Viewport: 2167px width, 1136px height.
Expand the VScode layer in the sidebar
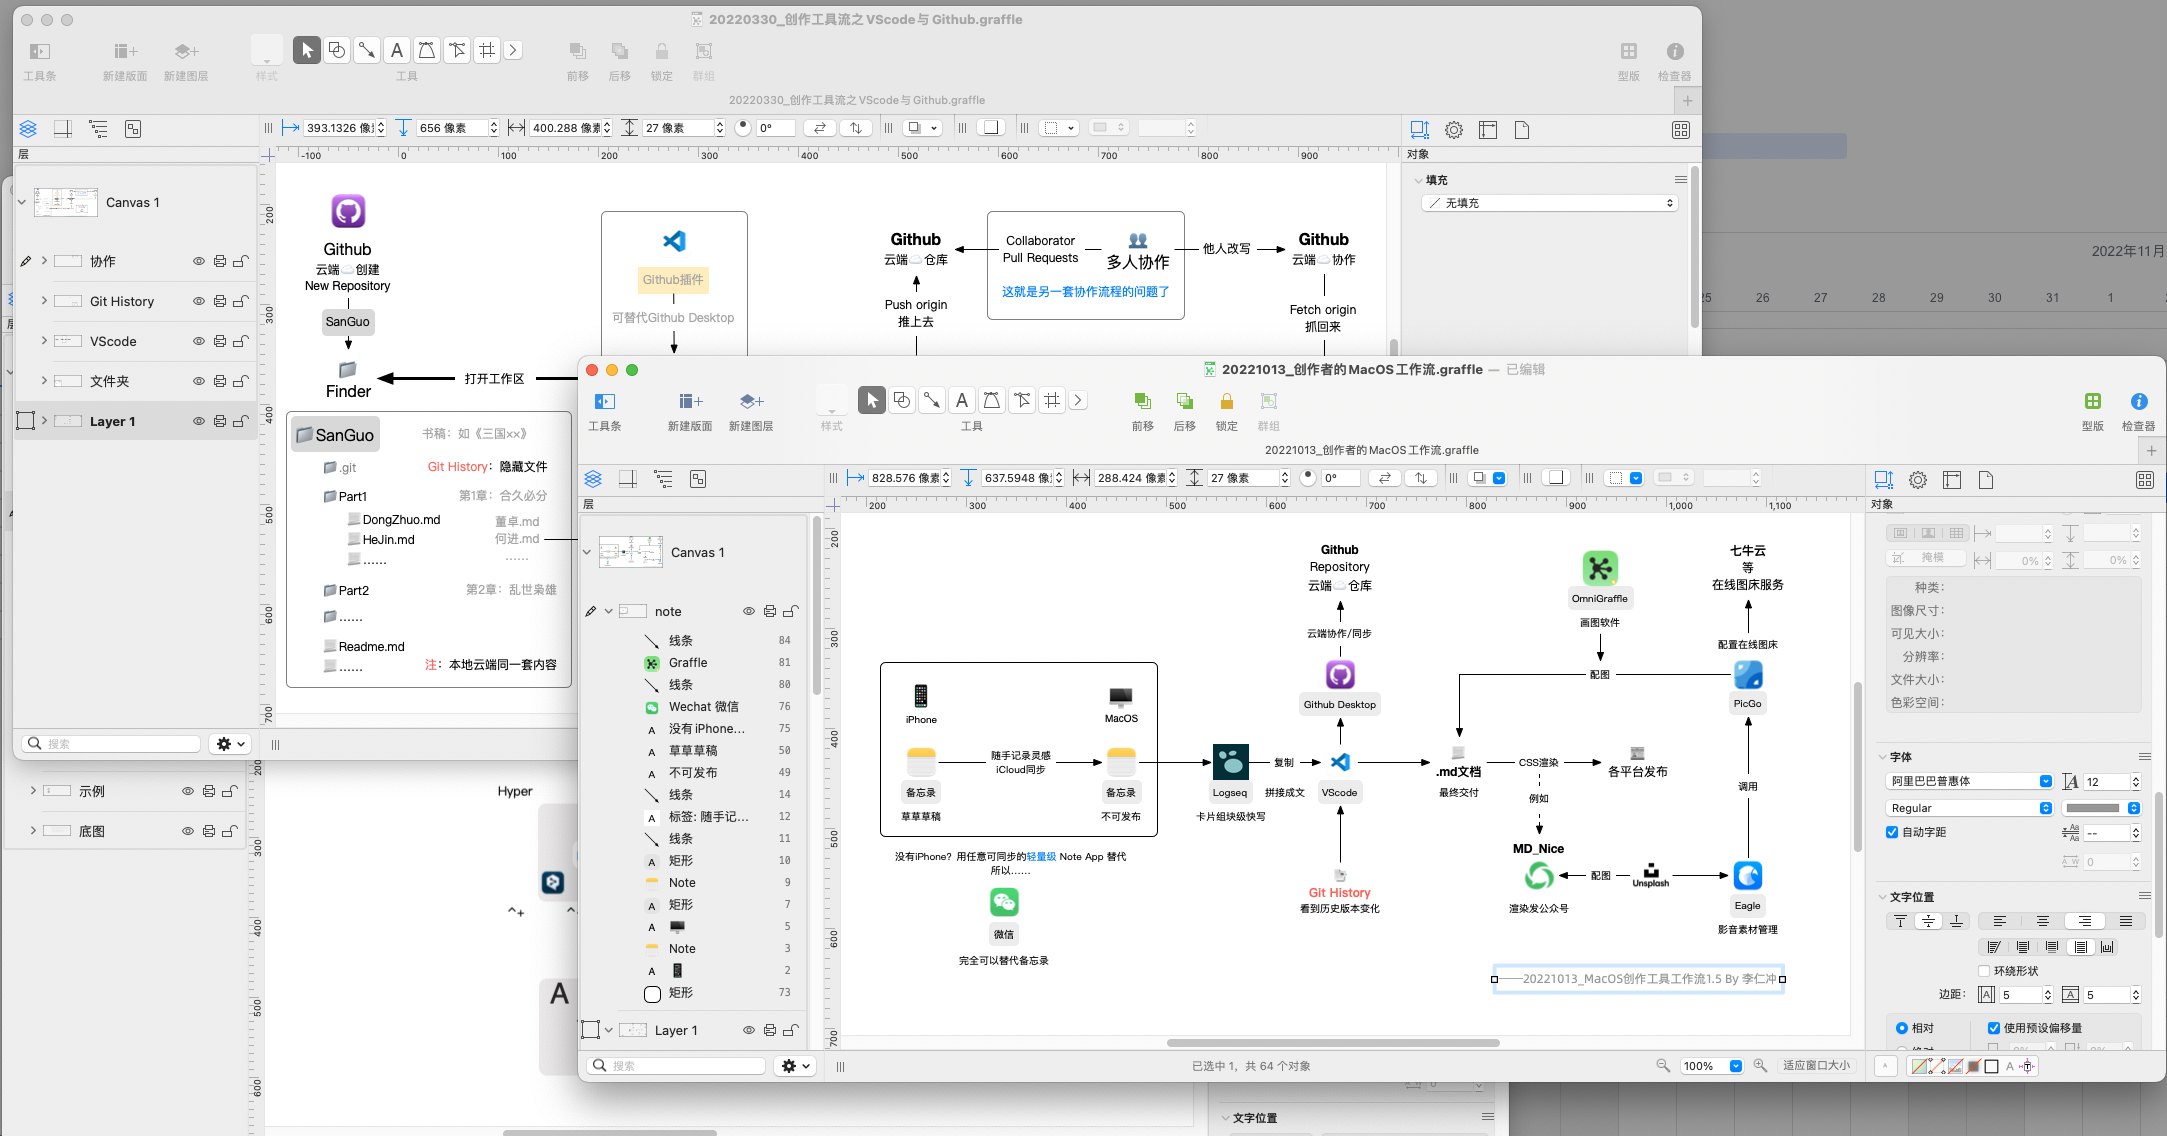tap(44, 341)
